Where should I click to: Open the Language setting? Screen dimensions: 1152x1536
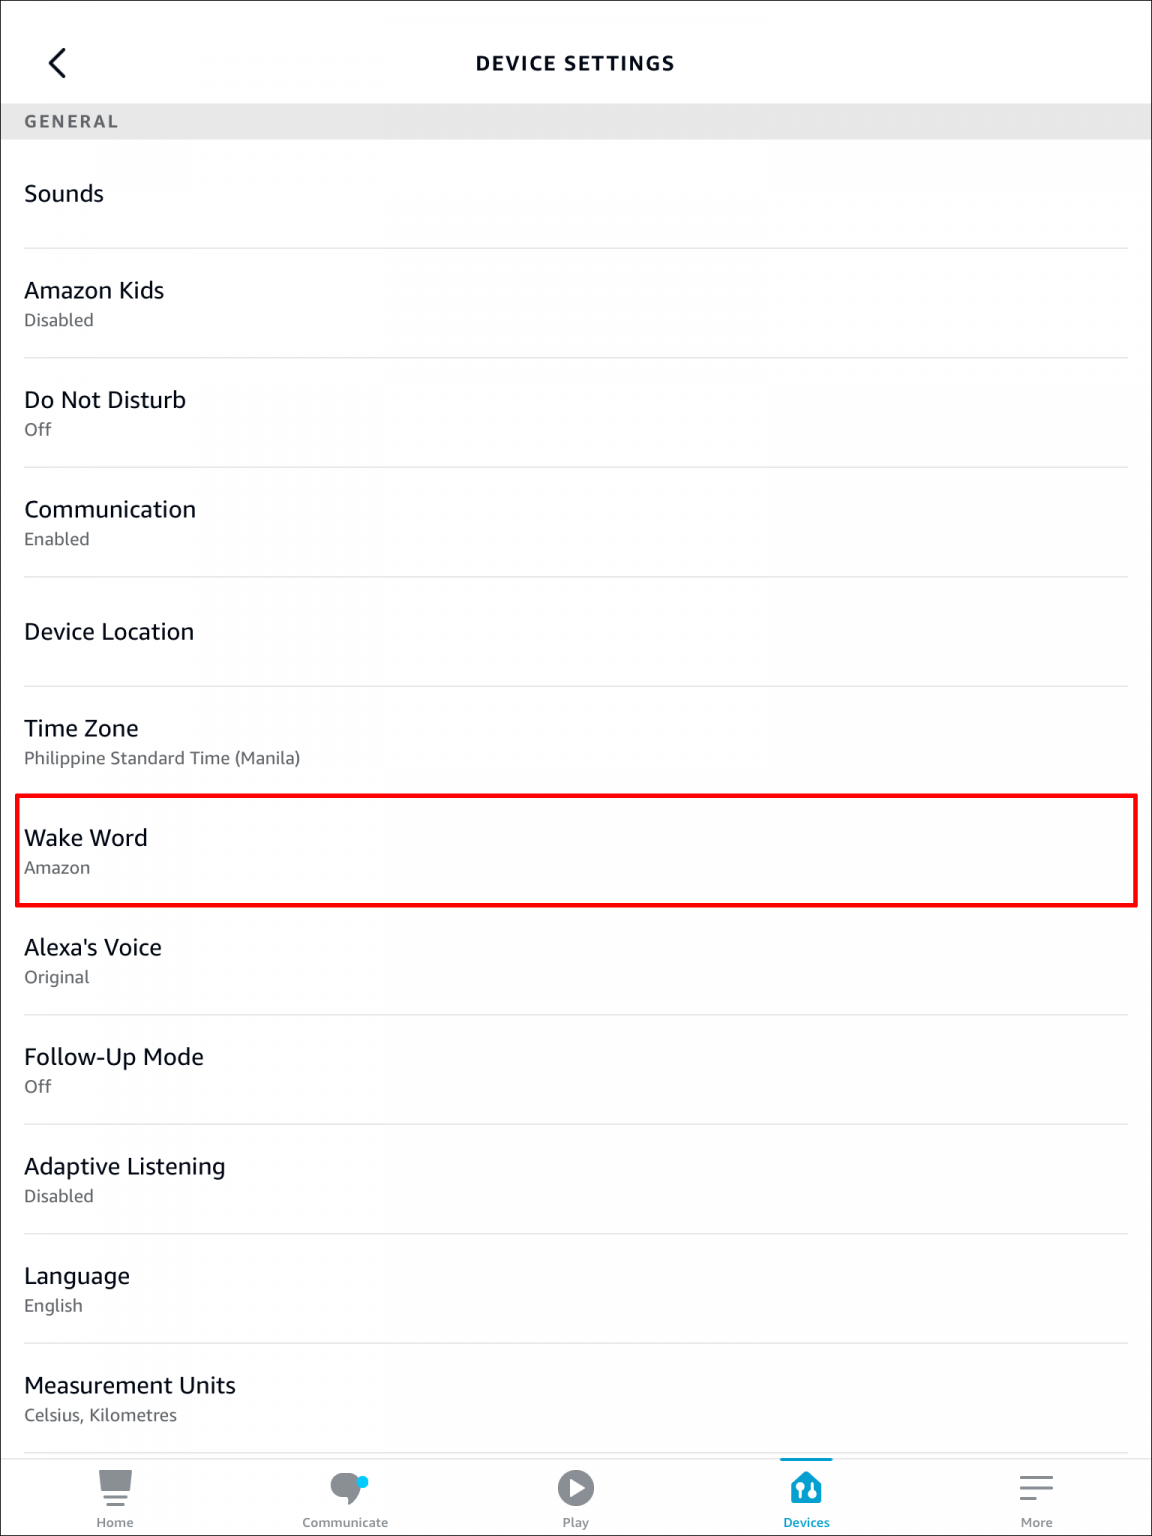(x=576, y=1288)
